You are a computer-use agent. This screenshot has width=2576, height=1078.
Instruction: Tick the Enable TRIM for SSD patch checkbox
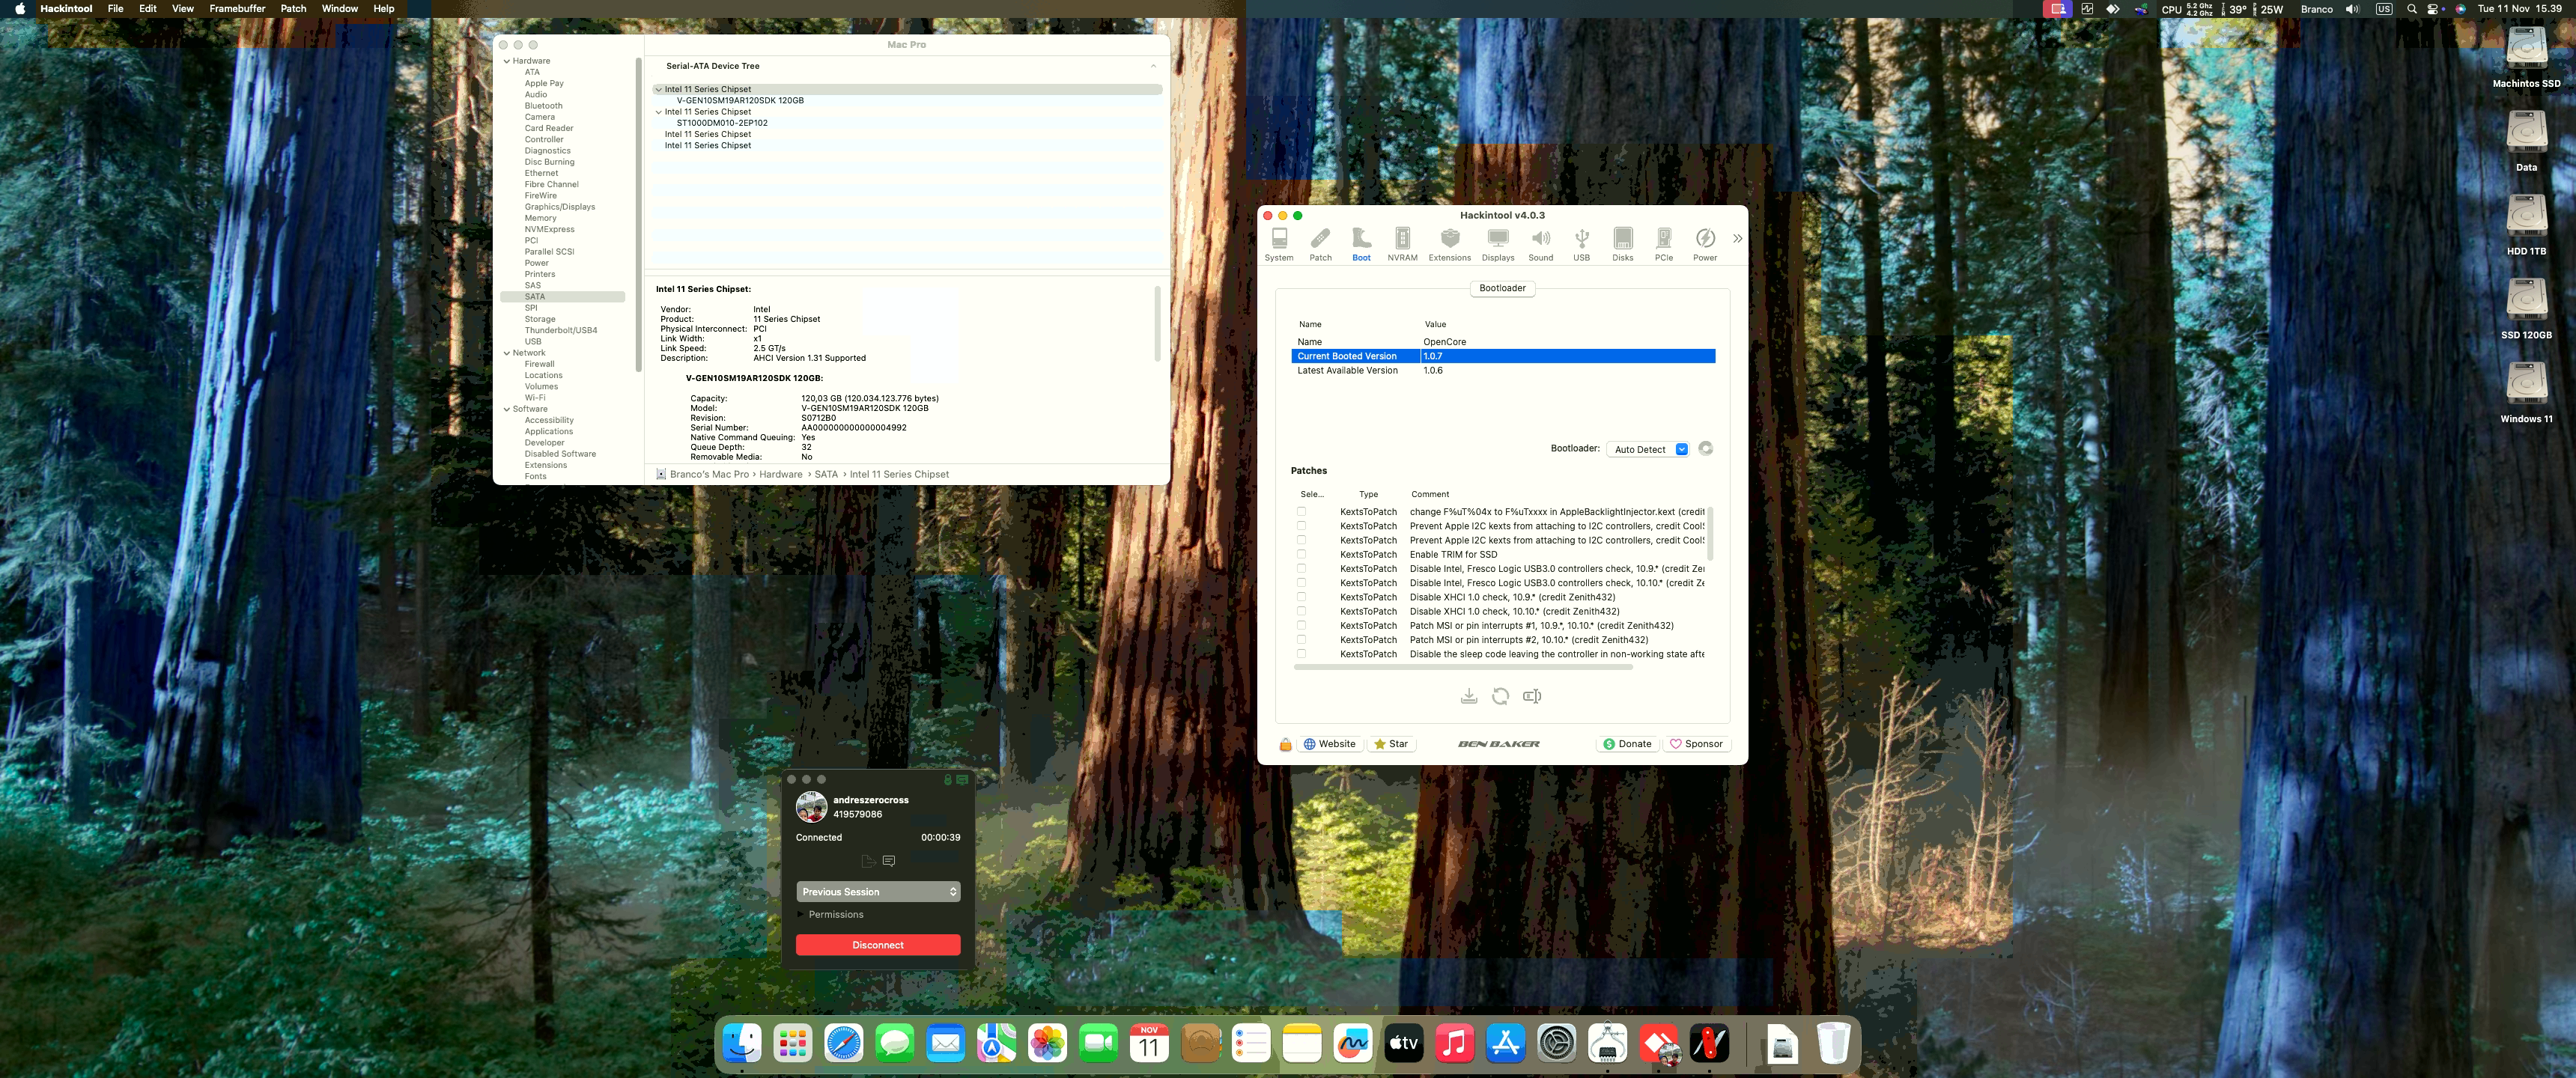(x=1301, y=554)
